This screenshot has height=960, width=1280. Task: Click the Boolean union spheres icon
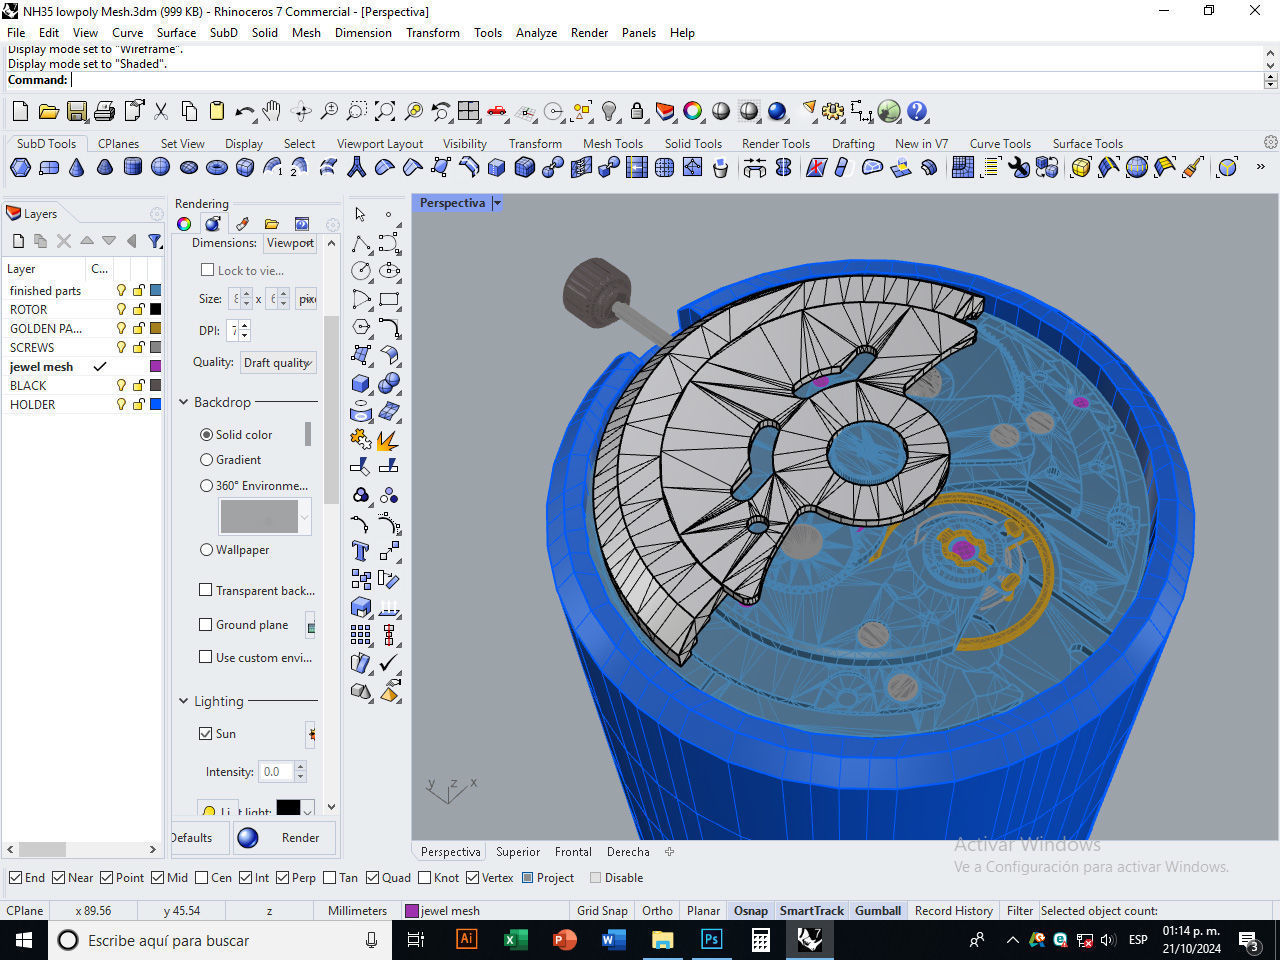coord(389,383)
